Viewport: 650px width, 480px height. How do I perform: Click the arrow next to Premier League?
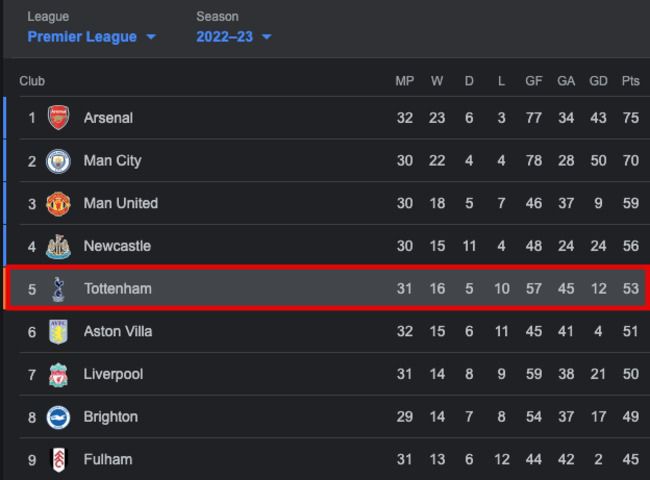151,37
